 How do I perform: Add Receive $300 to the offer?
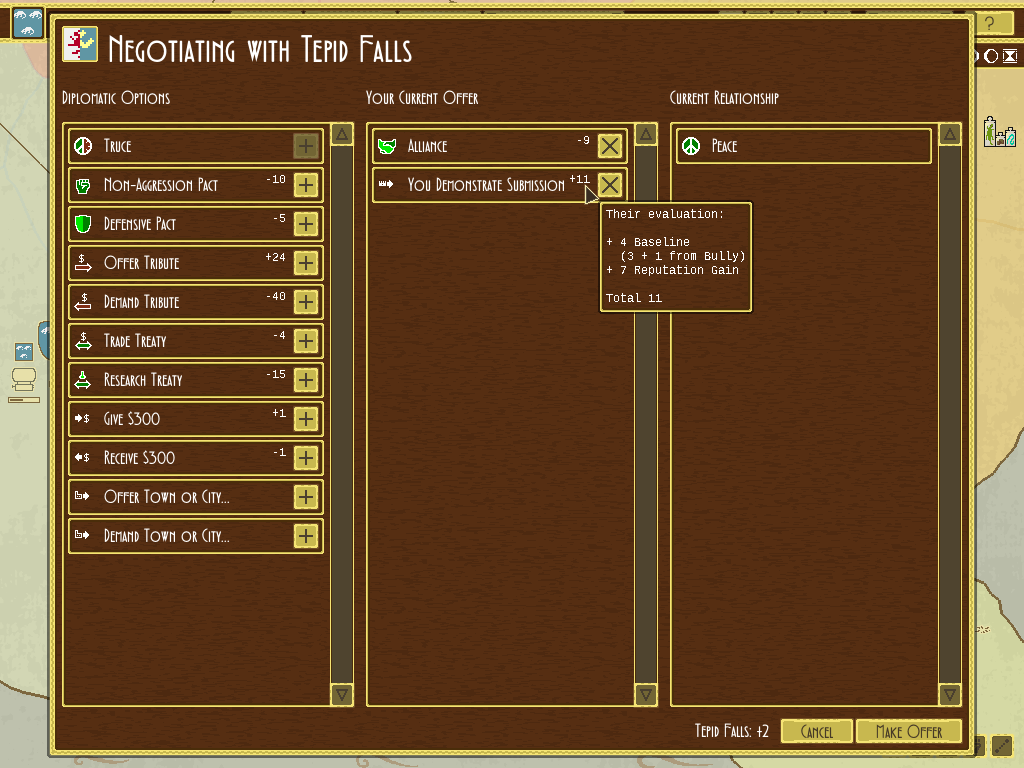(306, 458)
